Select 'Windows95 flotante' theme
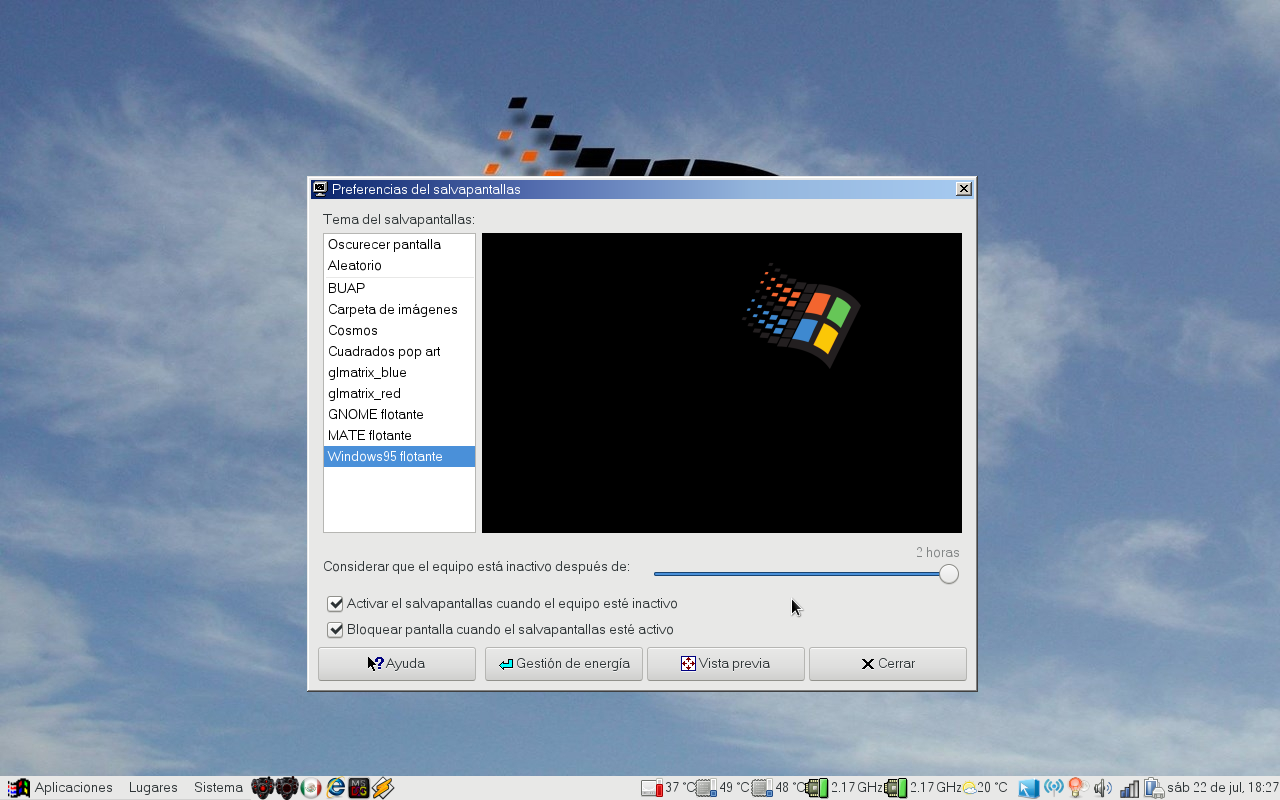Image resolution: width=1280 pixels, height=800 pixels. coord(399,457)
